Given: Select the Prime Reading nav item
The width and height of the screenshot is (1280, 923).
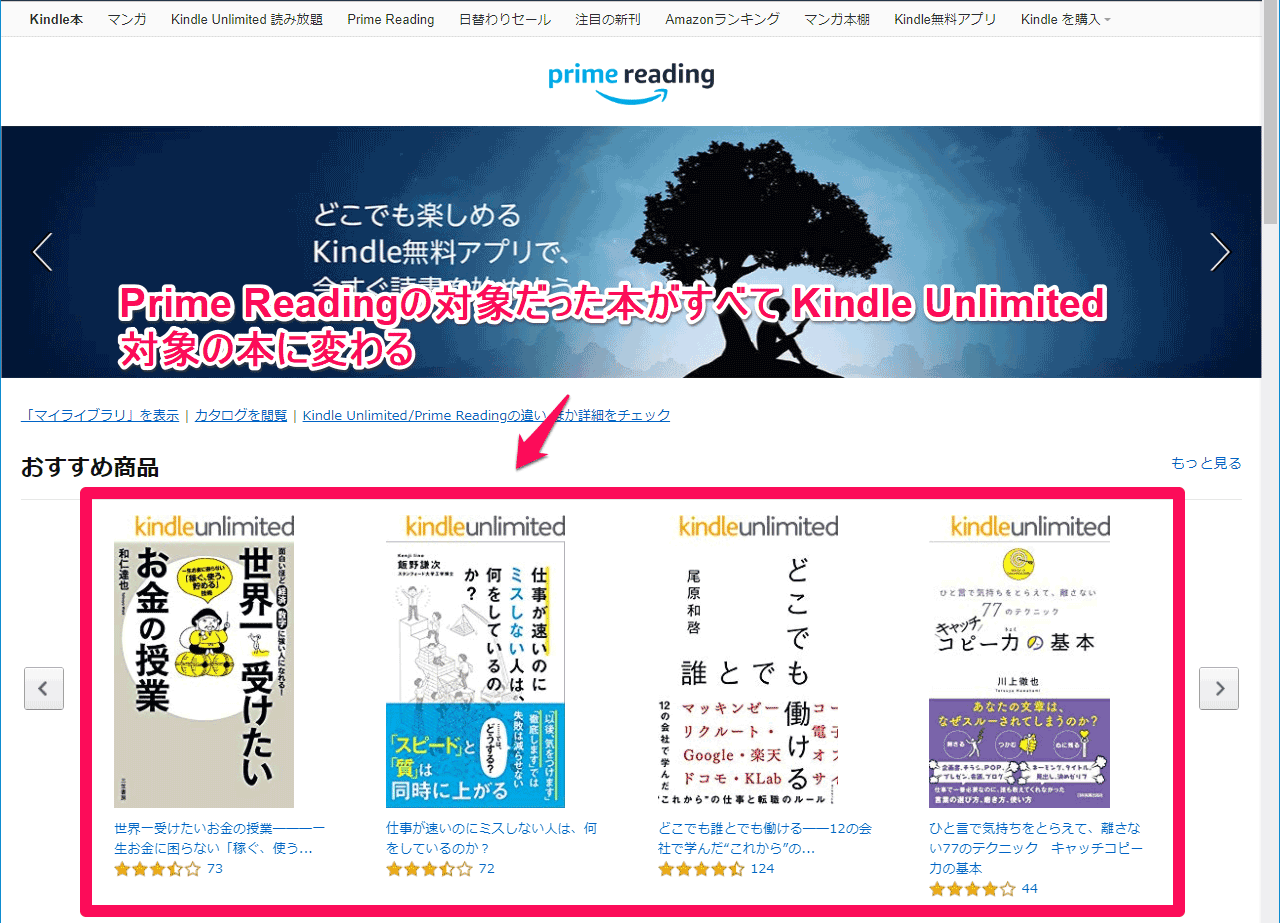Looking at the screenshot, I should click(x=391, y=19).
